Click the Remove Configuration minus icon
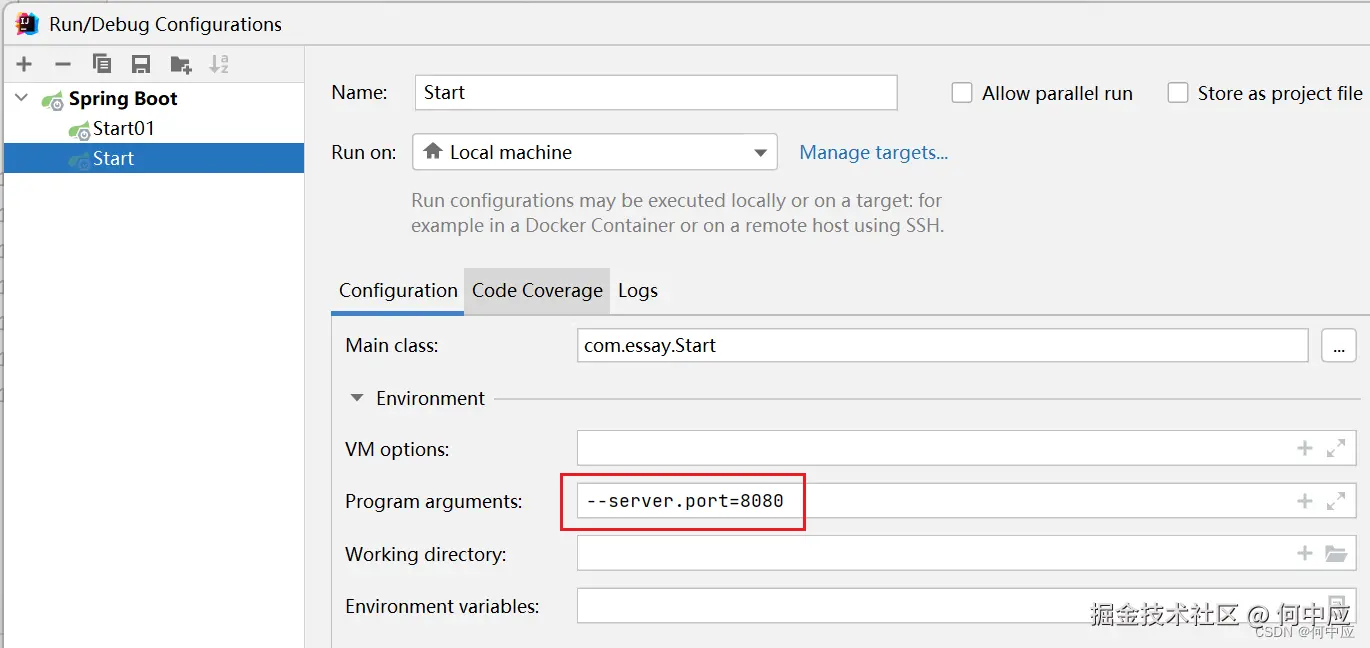 62,64
